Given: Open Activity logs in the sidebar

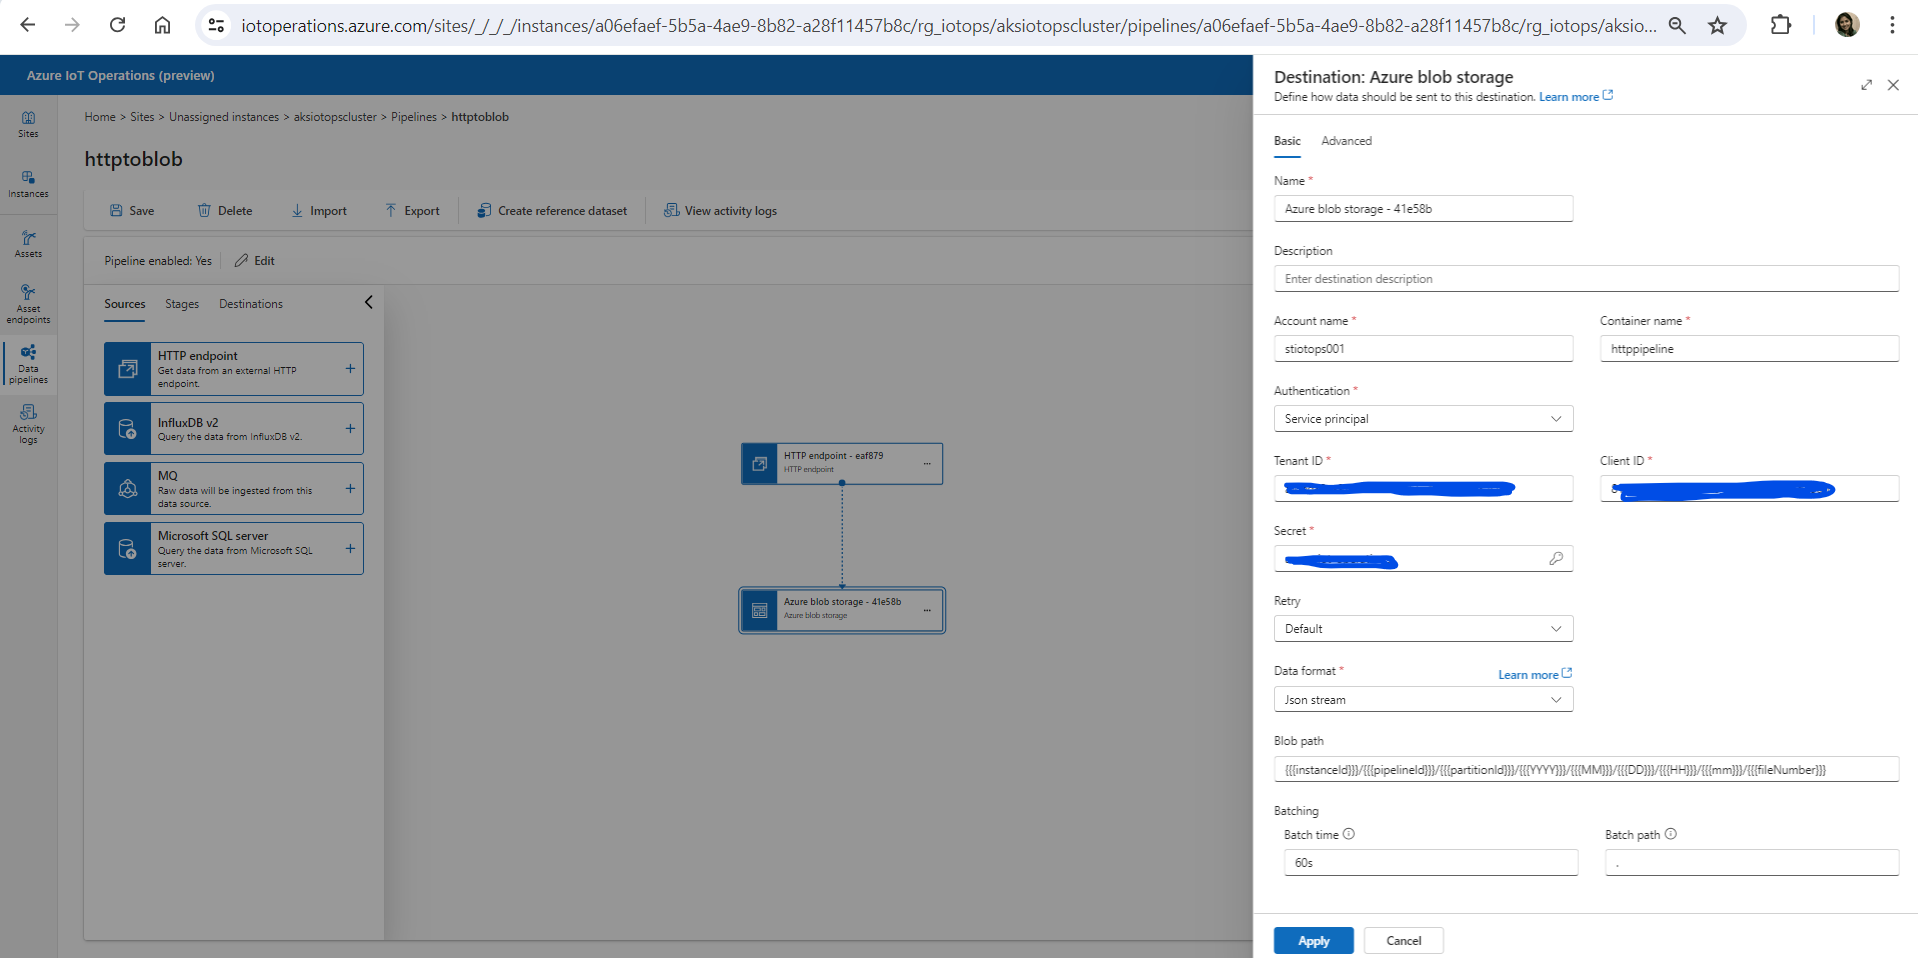Looking at the screenshot, I should tap(28, 424).
